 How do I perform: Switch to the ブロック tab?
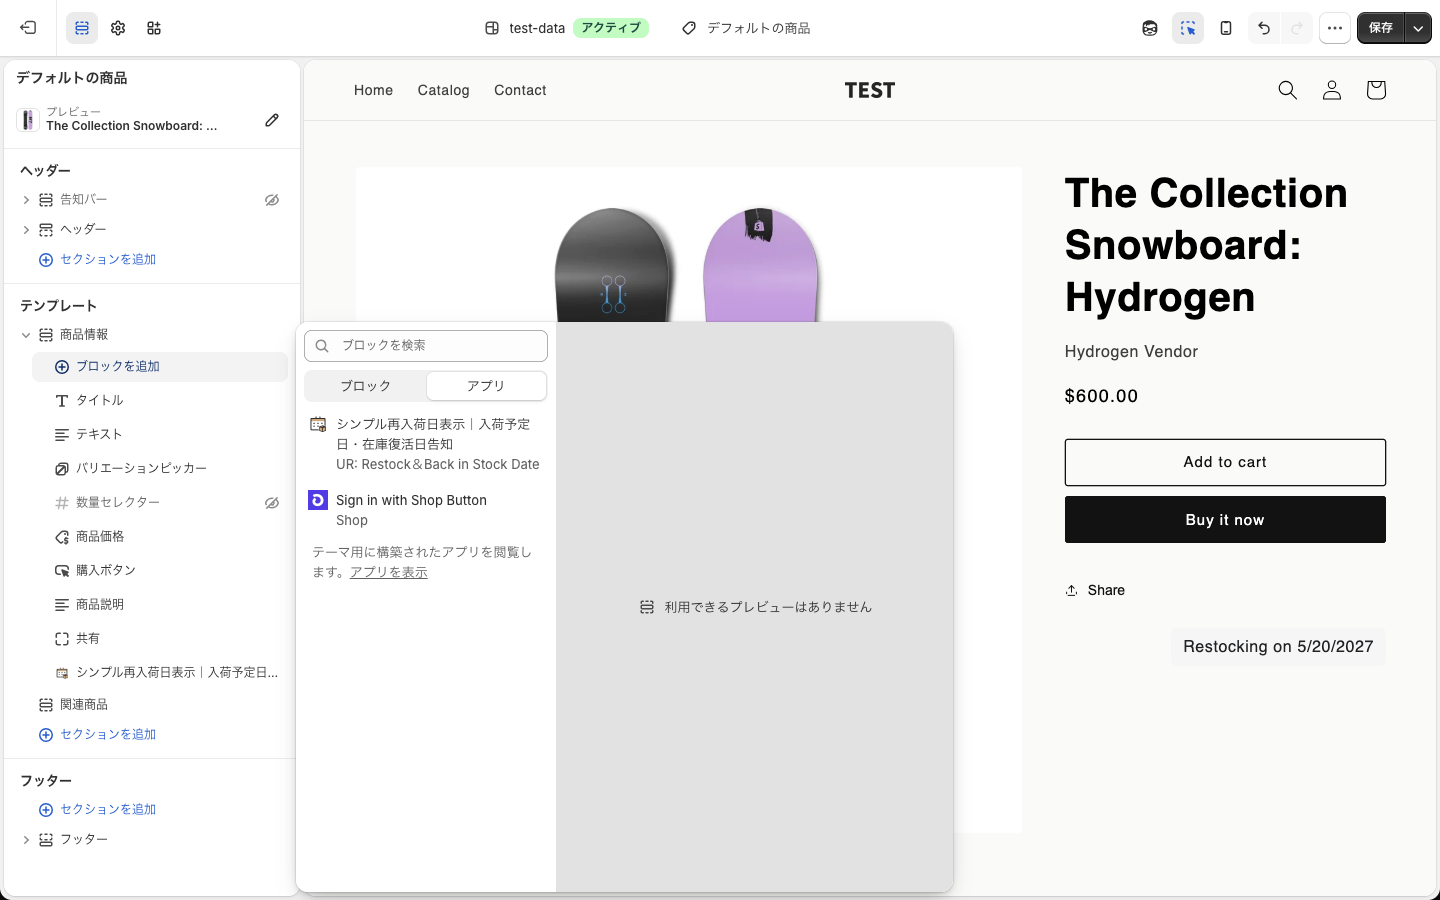click(365, 386)
